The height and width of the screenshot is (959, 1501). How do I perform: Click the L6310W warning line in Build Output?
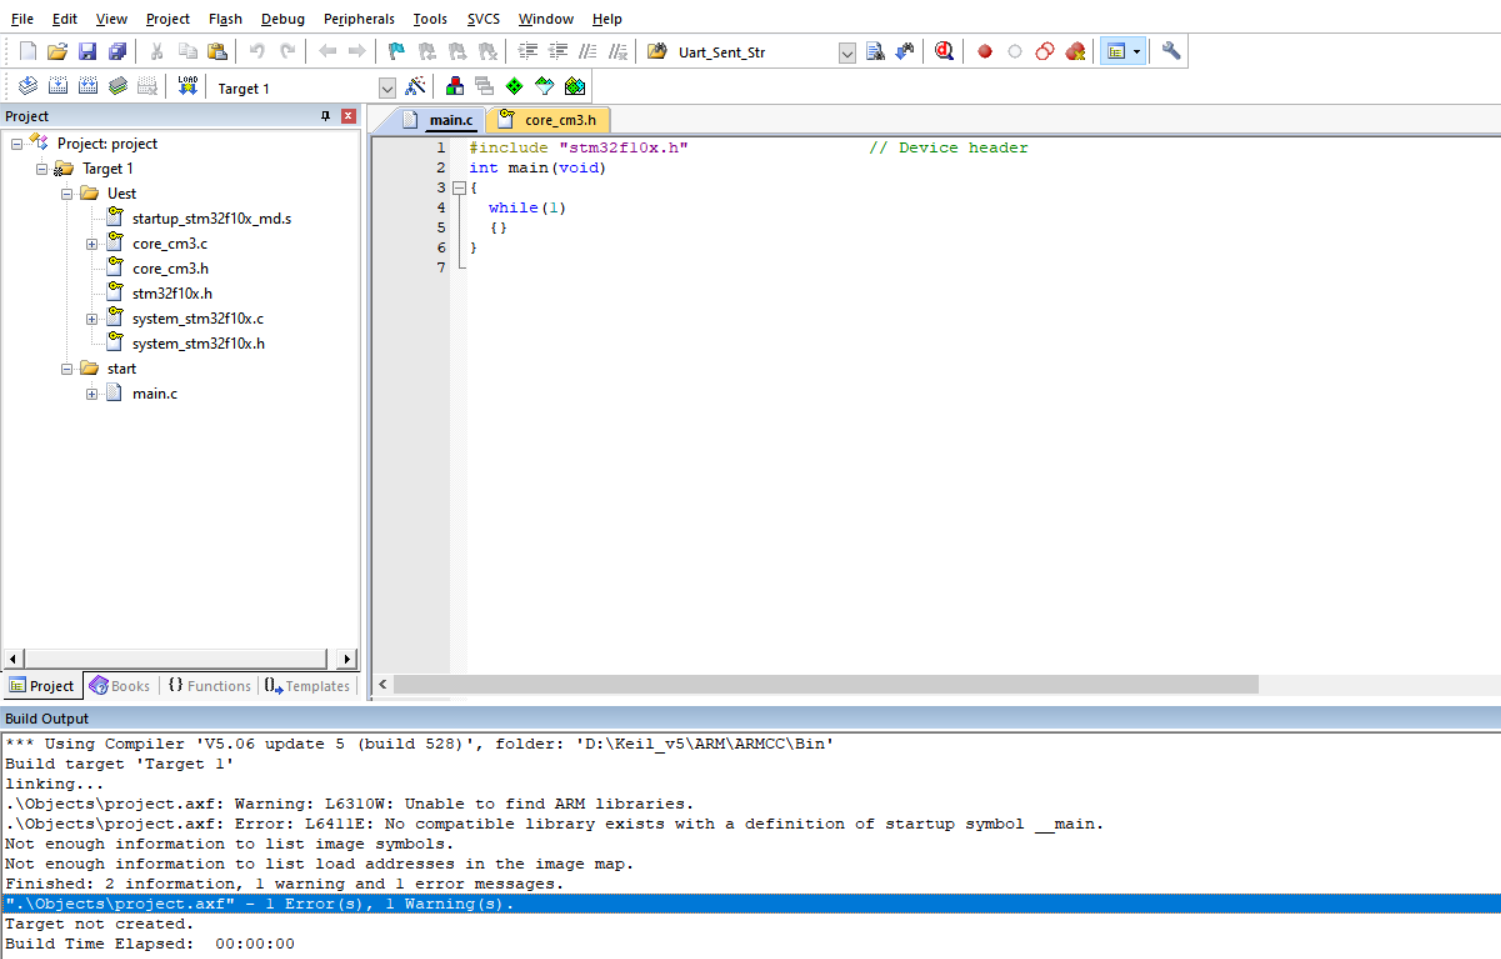pyautogui.click(x=349, y=804)
